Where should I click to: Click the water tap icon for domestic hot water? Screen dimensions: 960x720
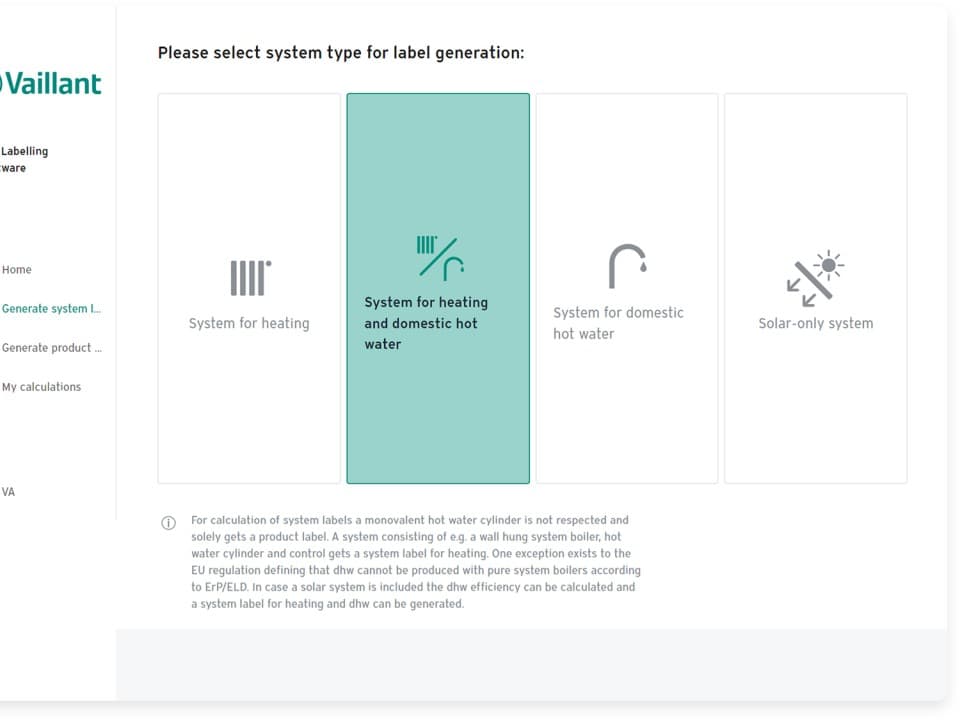pos(627,266)
